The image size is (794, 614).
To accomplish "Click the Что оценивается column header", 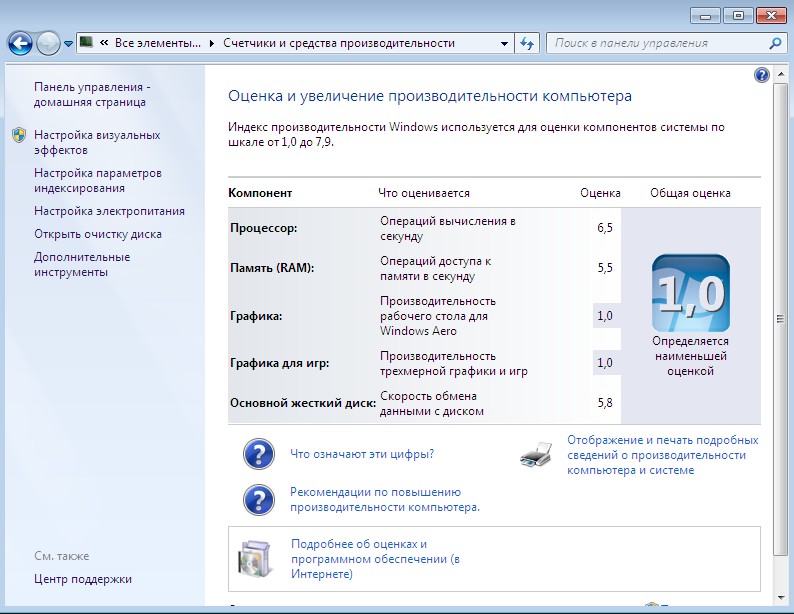I will (424, 193).
